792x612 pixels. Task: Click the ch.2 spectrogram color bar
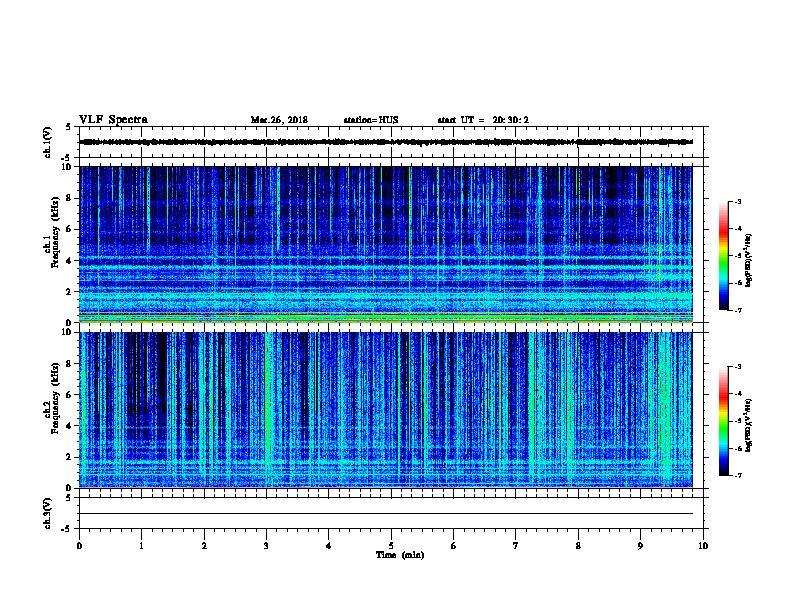(x=724, y=421)
